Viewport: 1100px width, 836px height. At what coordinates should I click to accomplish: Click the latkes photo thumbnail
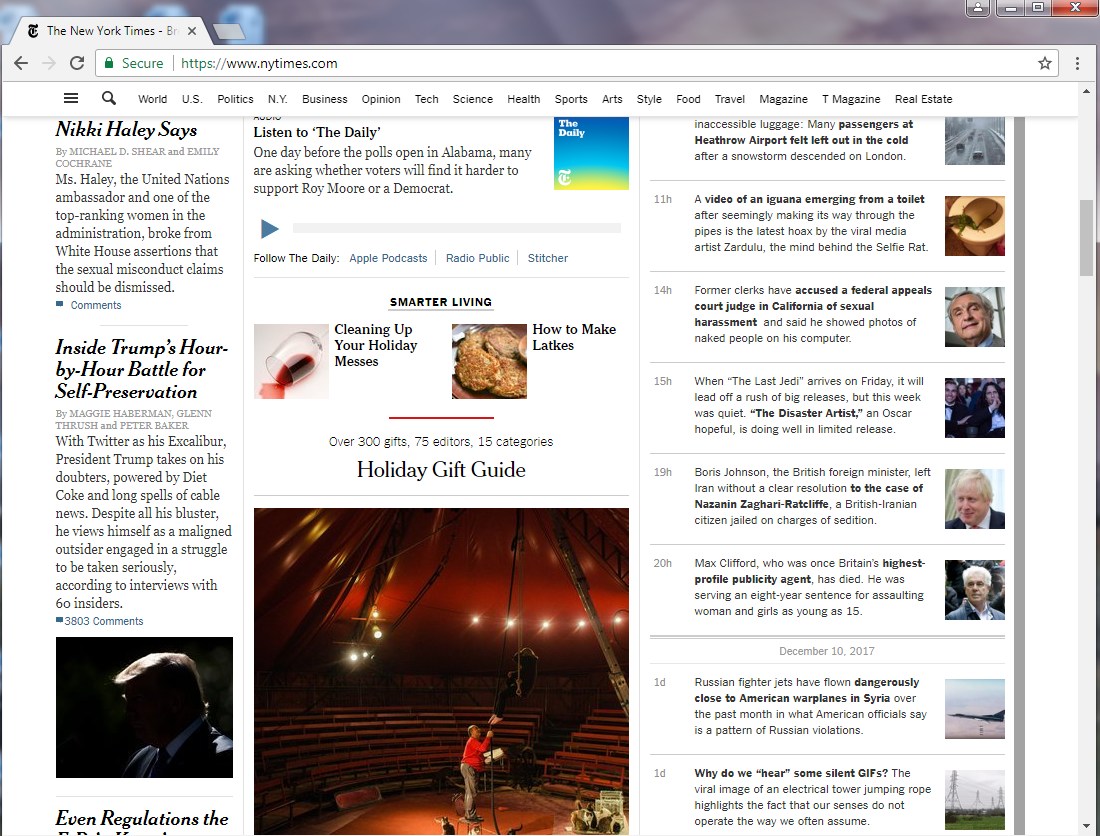tap(489, 361)
